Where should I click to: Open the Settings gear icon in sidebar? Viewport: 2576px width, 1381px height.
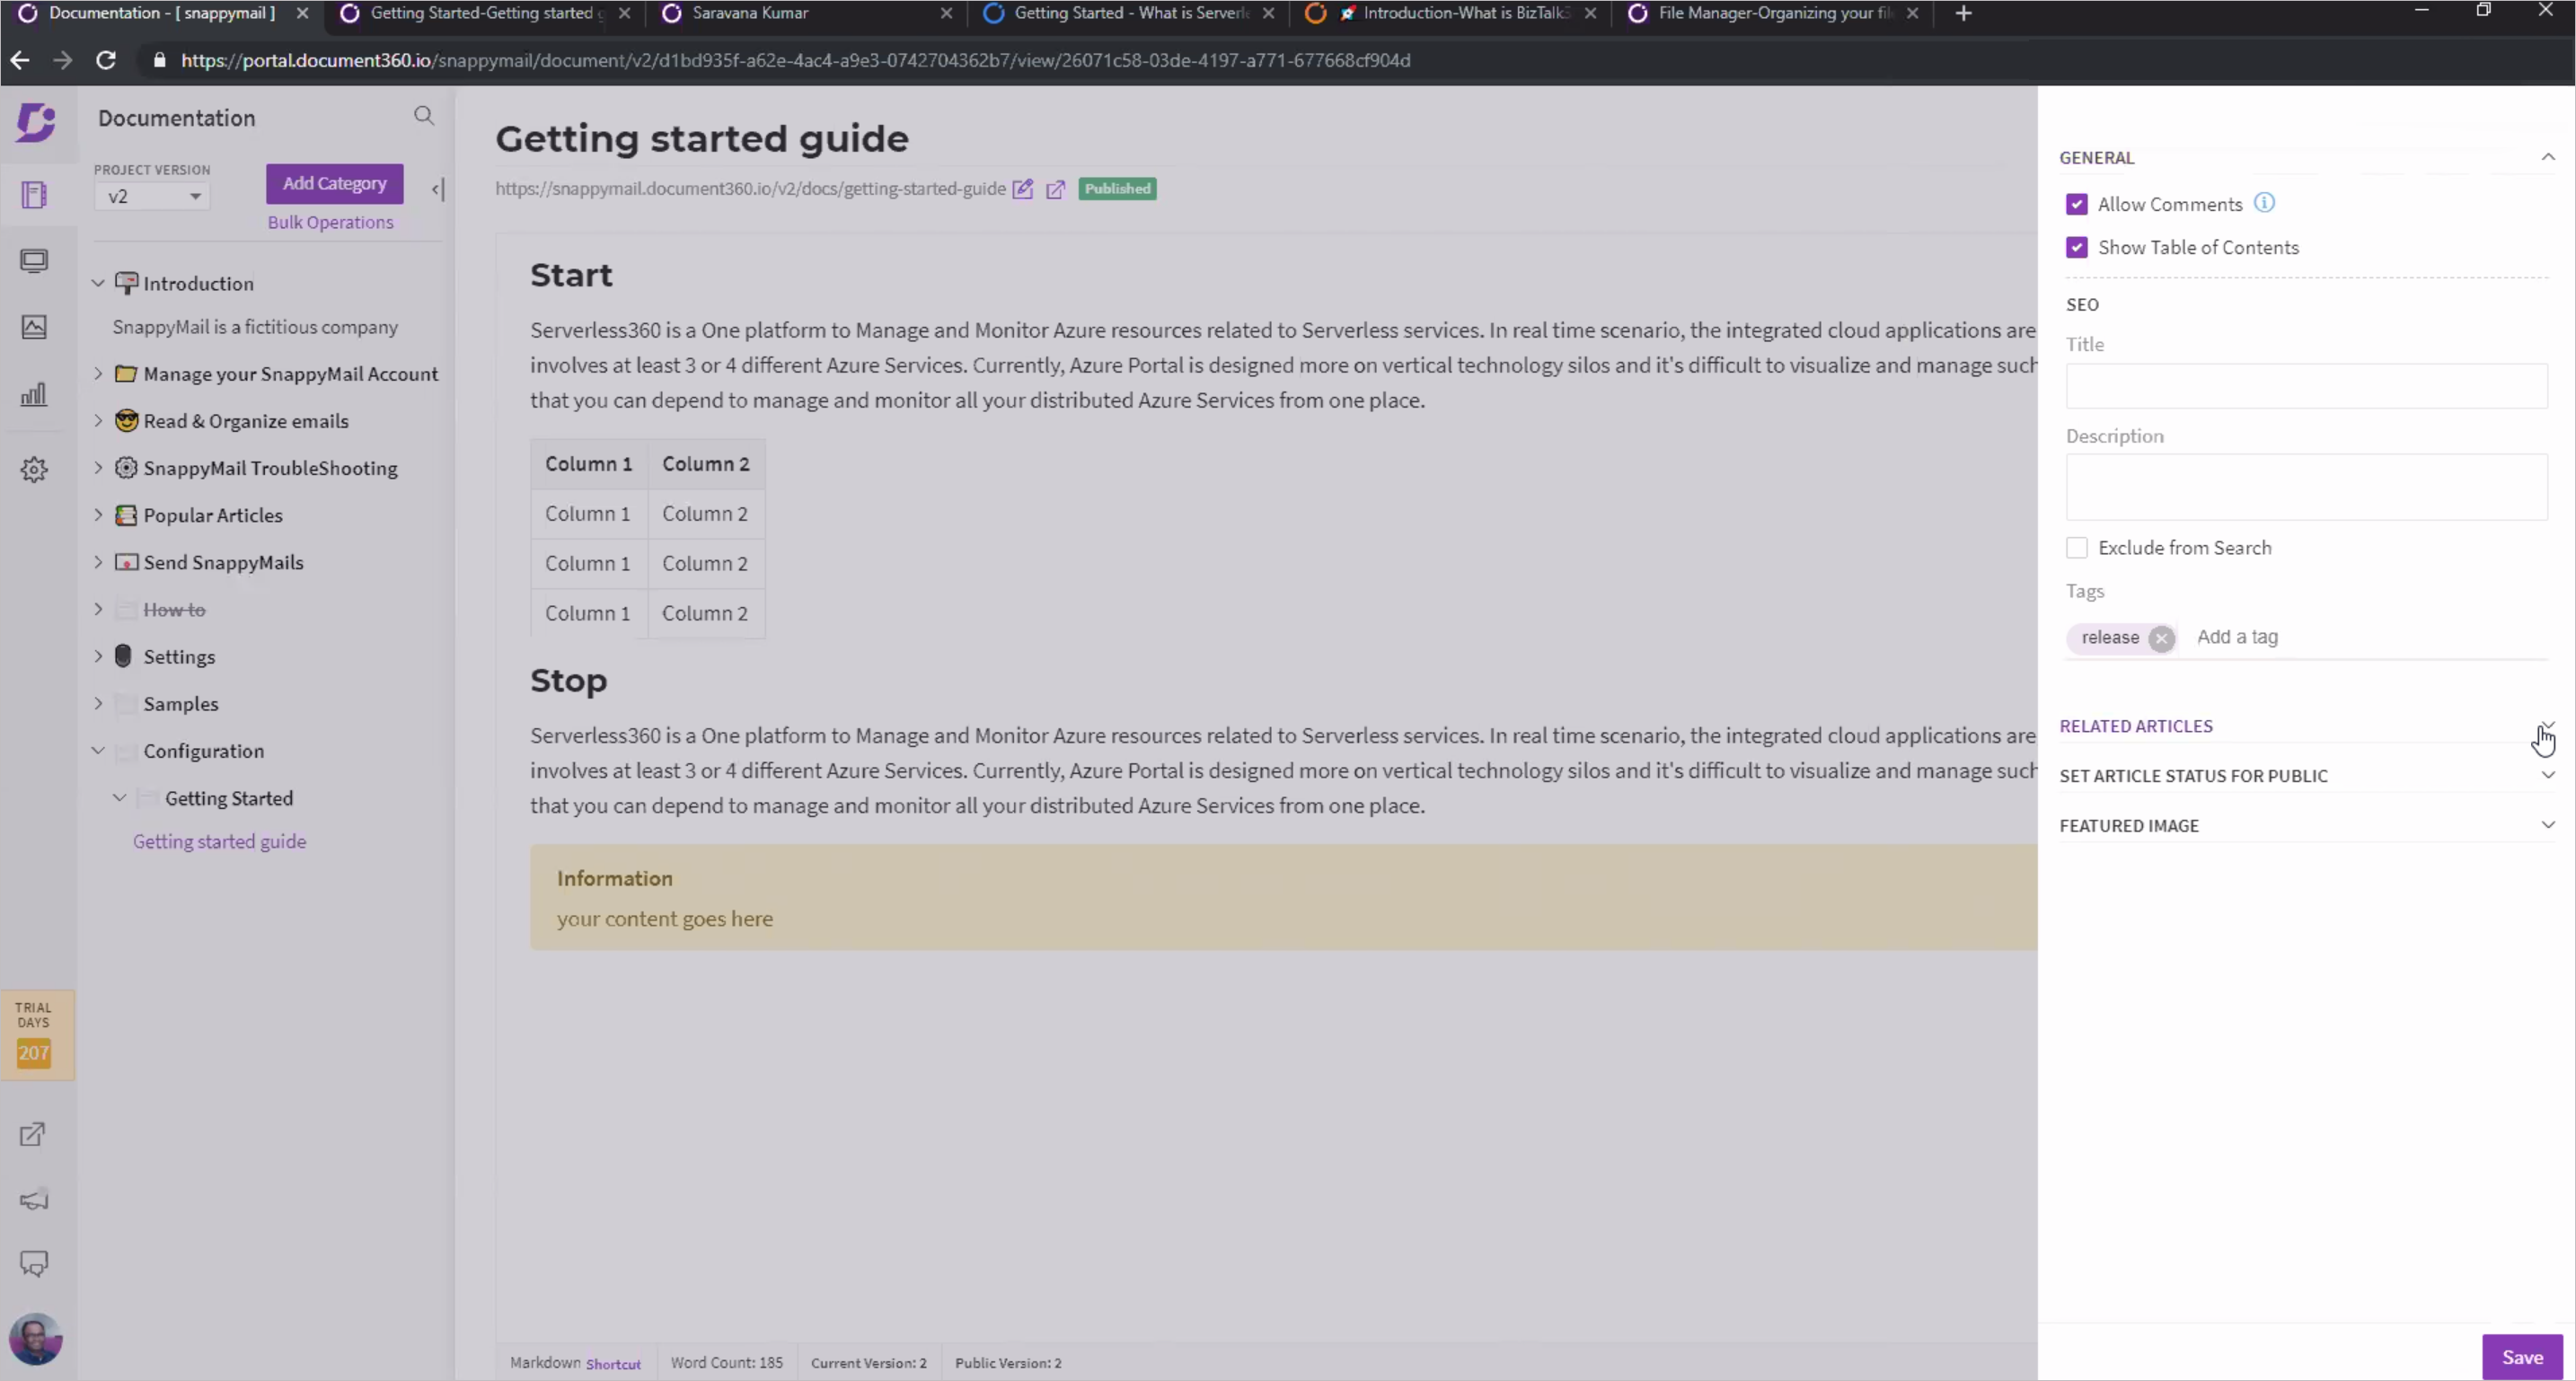[34, 469]
